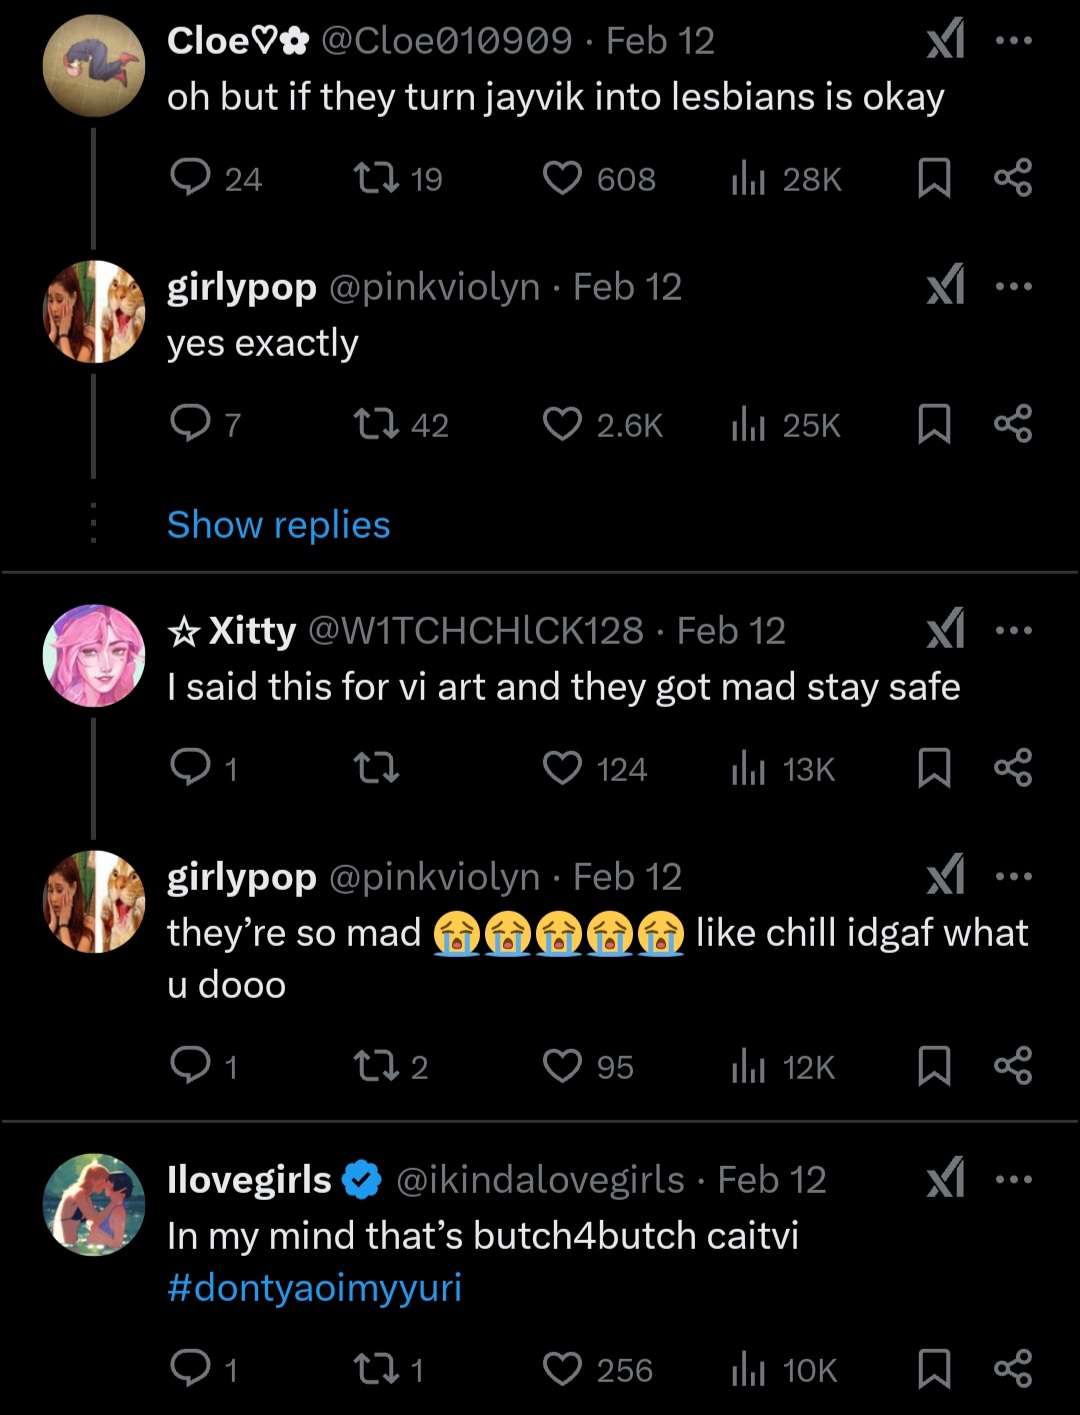Open more options on Xitty's tweet

[1013, 630]
